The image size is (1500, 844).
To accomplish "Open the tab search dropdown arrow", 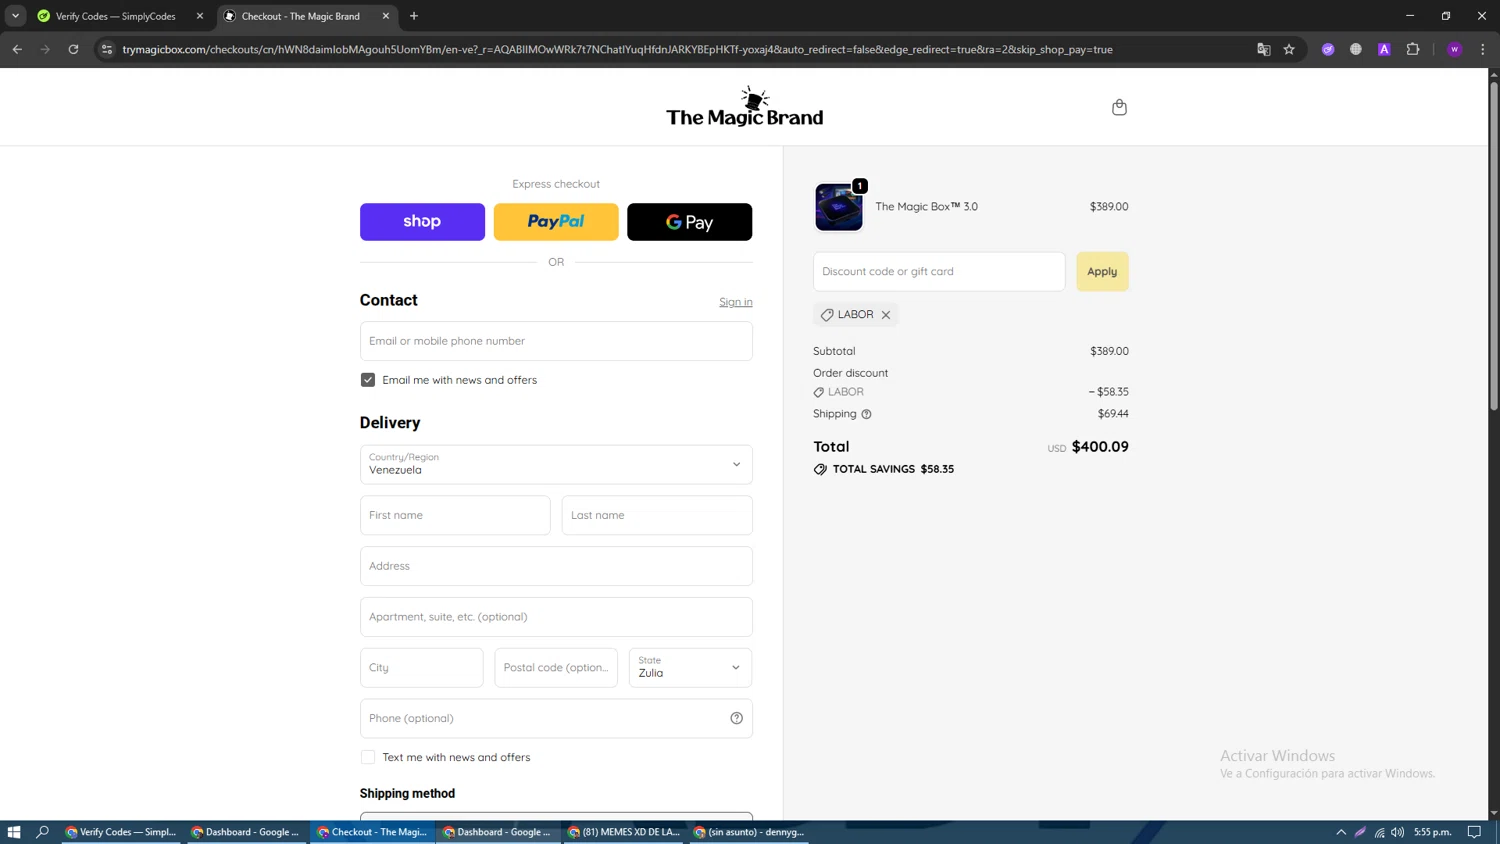I will [15, 16].
